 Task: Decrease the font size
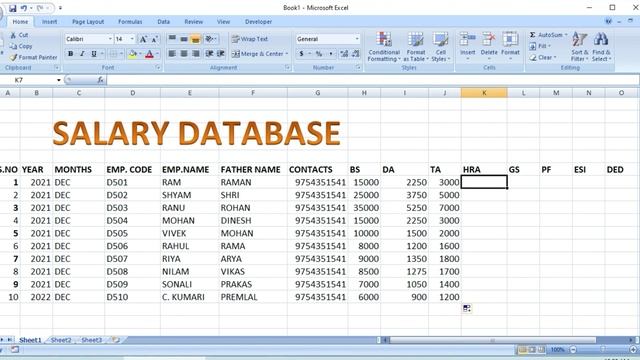(x=155, y=39)
